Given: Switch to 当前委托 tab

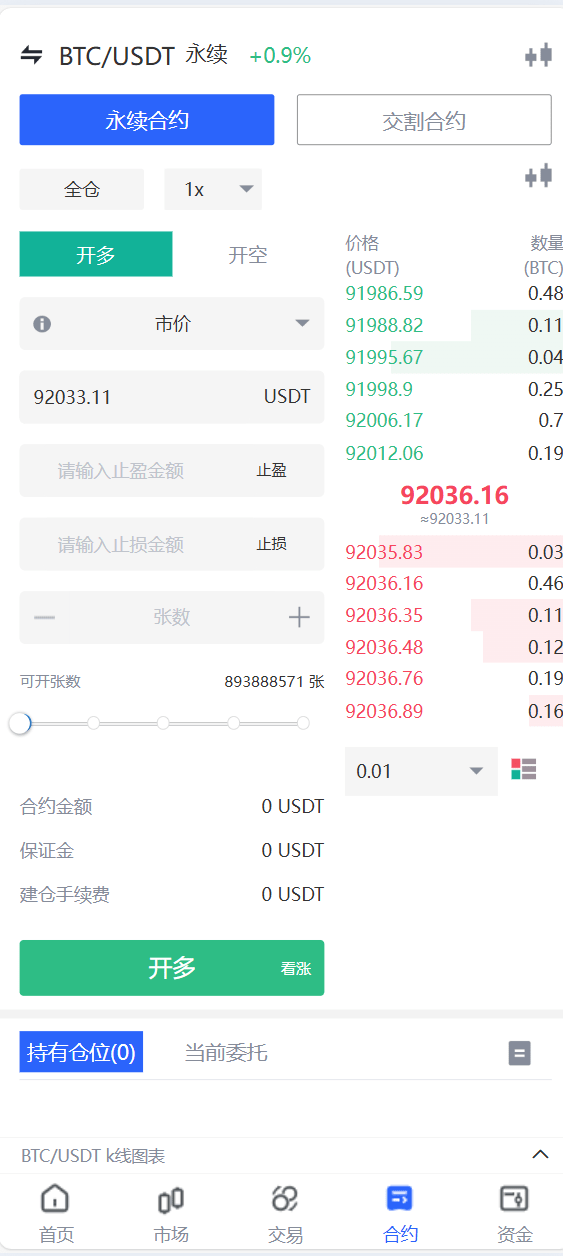Looking at the screenshot, I should click(x=226, y=1052).
